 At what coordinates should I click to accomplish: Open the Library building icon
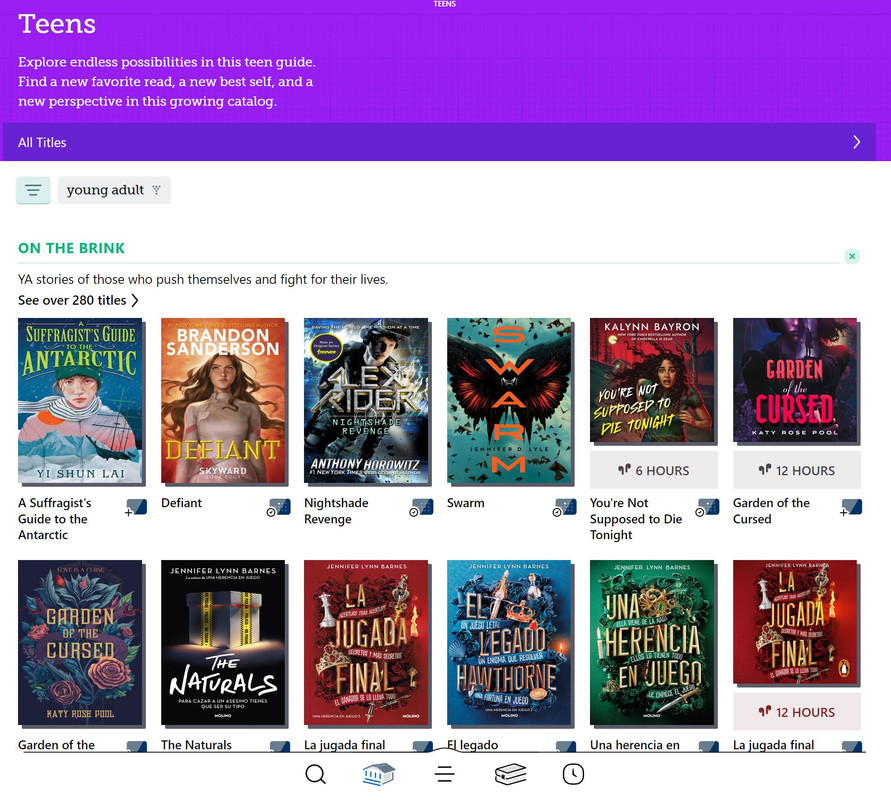(x=378, y=774)
